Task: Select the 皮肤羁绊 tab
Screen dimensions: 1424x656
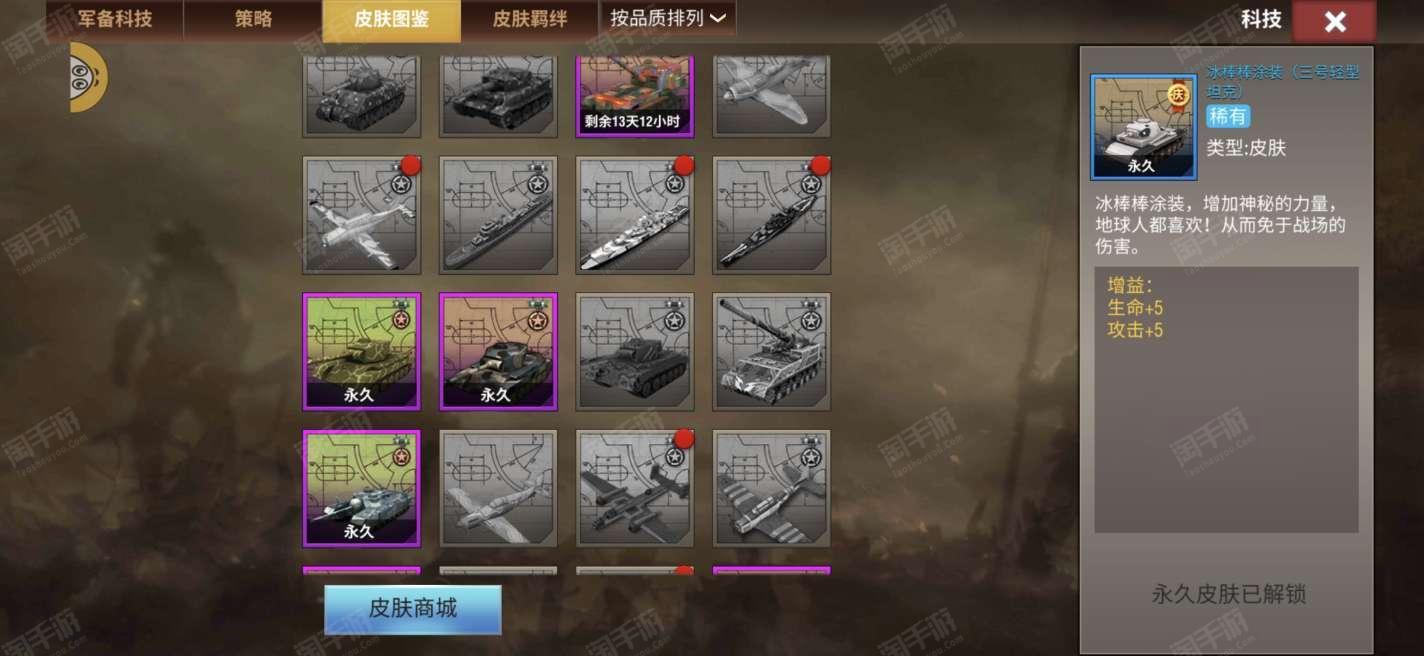Action: pos(530,19)
